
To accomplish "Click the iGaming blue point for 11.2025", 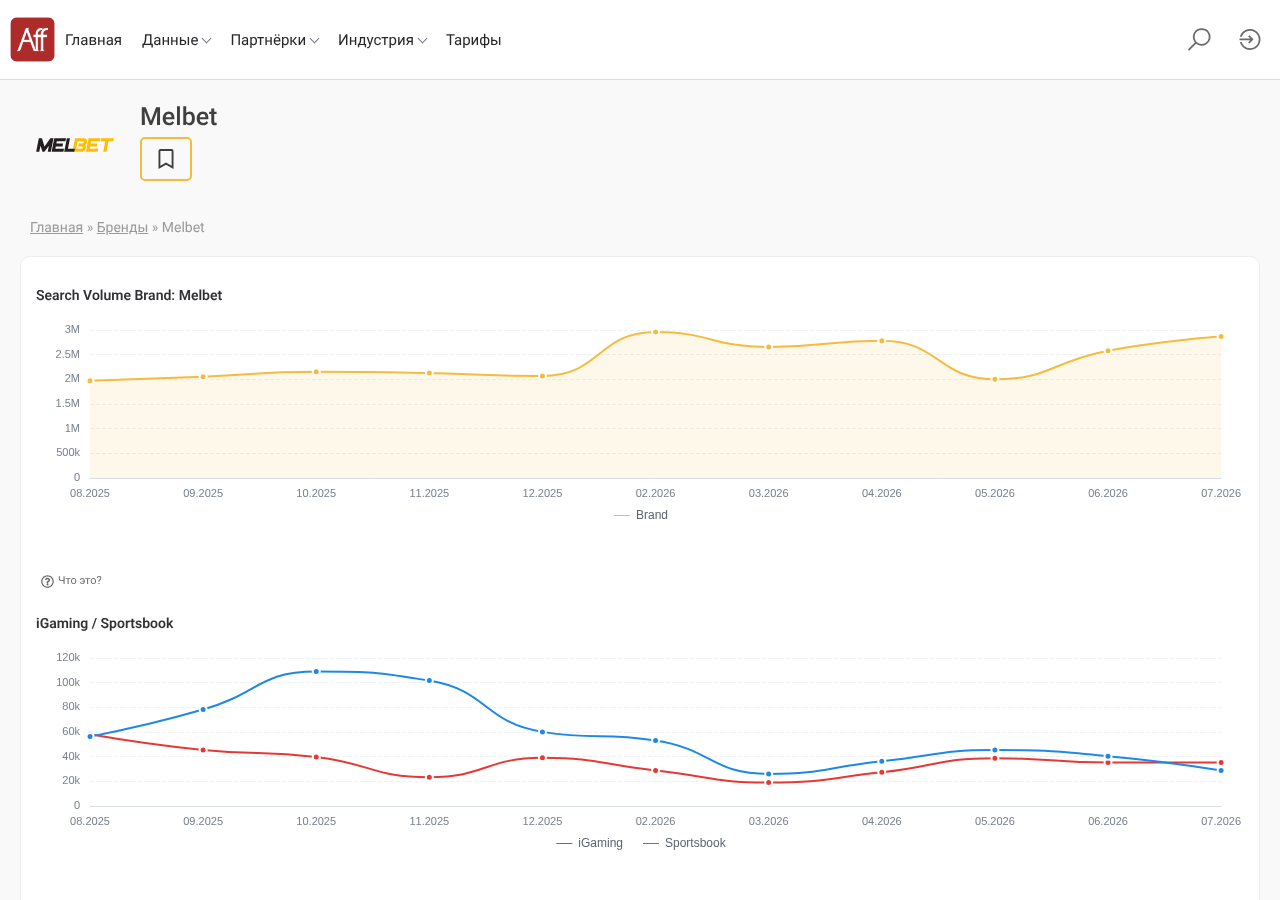I will point(429,681).
